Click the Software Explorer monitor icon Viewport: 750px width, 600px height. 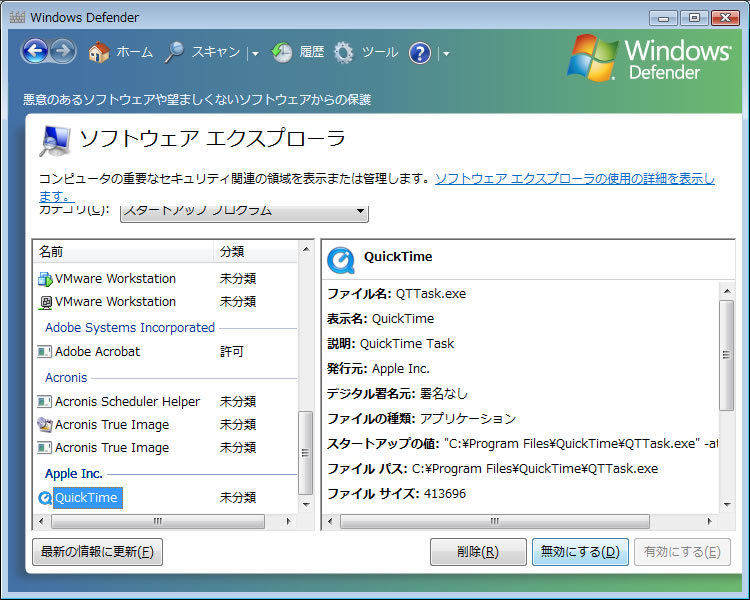[55, 141]
